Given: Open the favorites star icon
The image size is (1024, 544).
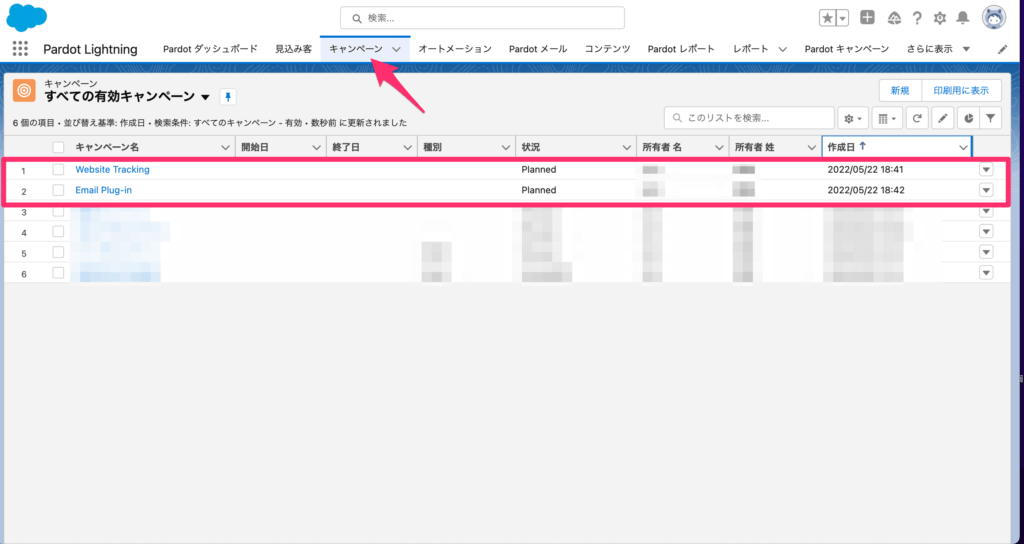Looking at the screenshot, I should click(827, 18).
